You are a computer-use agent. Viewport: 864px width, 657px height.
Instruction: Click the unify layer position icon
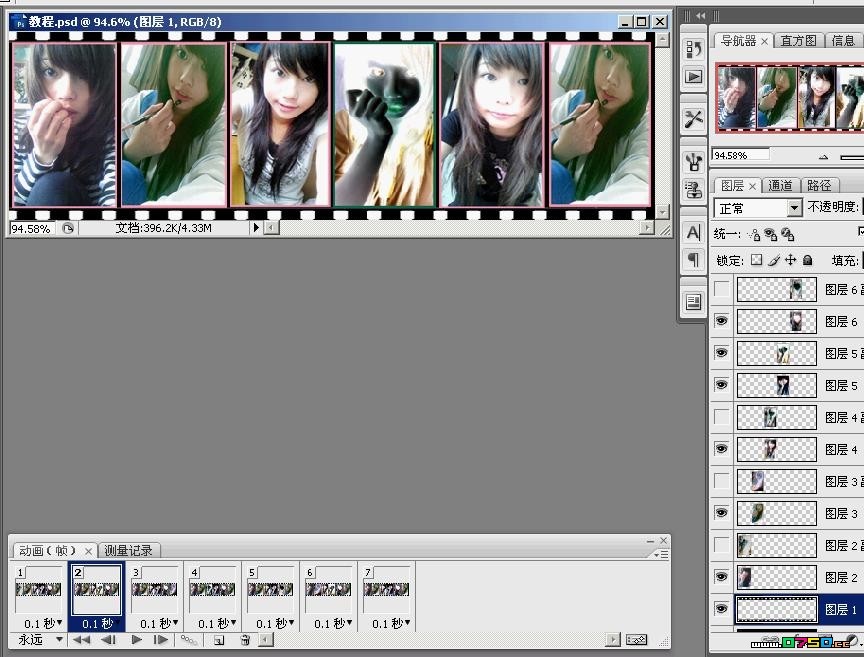[754, 235]
